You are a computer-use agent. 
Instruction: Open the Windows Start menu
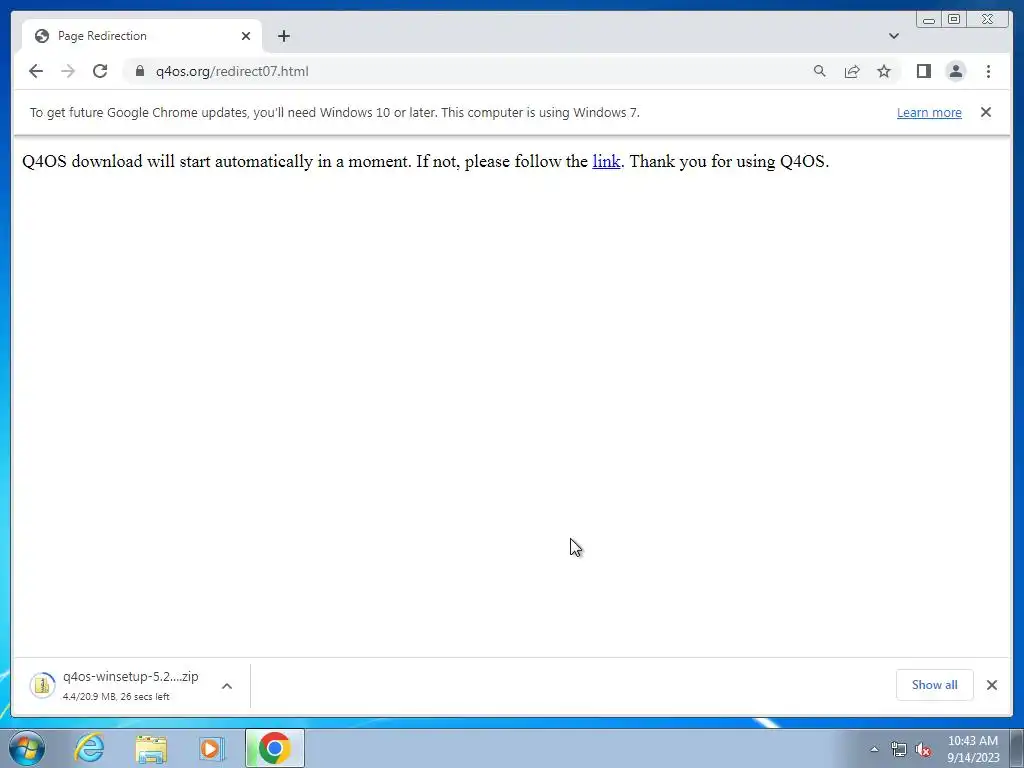[x=27, y=748]
